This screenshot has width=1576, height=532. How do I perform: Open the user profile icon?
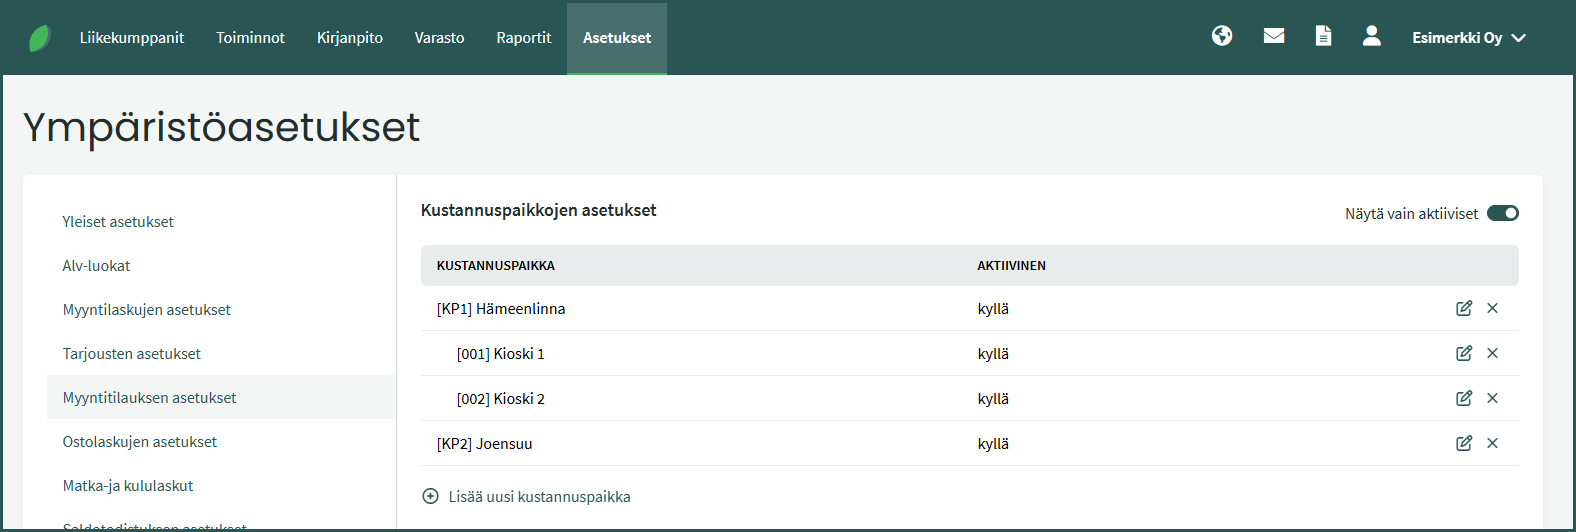coord(1371,36)
